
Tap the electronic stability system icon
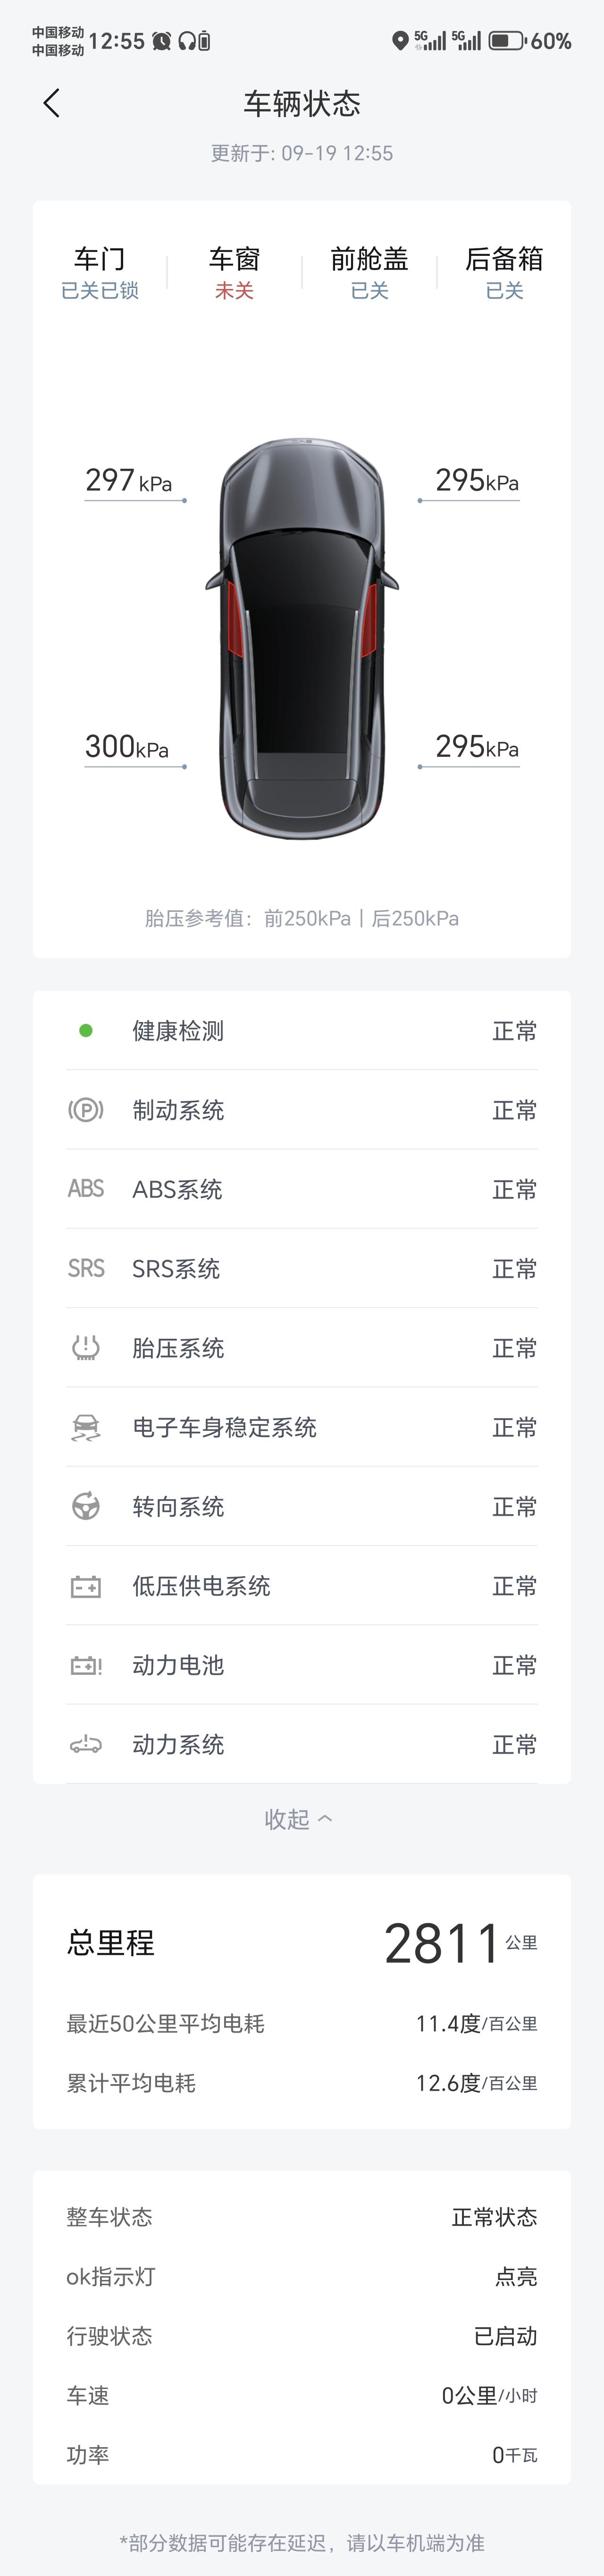tap(86, 1427)
